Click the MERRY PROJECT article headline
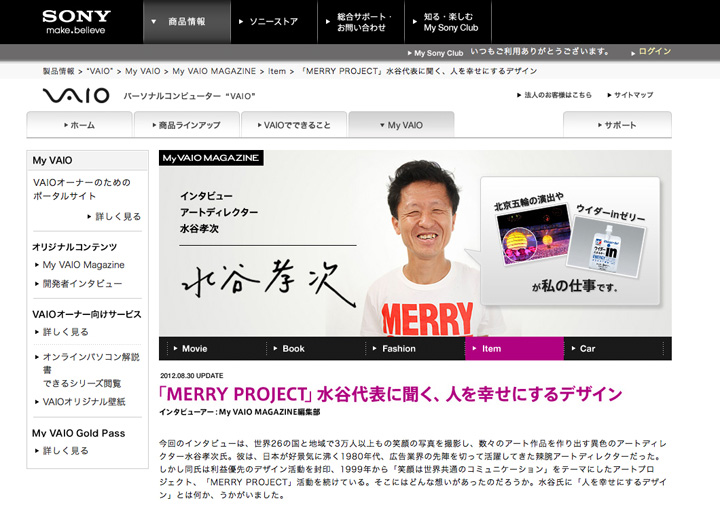Image resolution: width=720 pixels, height=505 pixels. pos(390,394)
